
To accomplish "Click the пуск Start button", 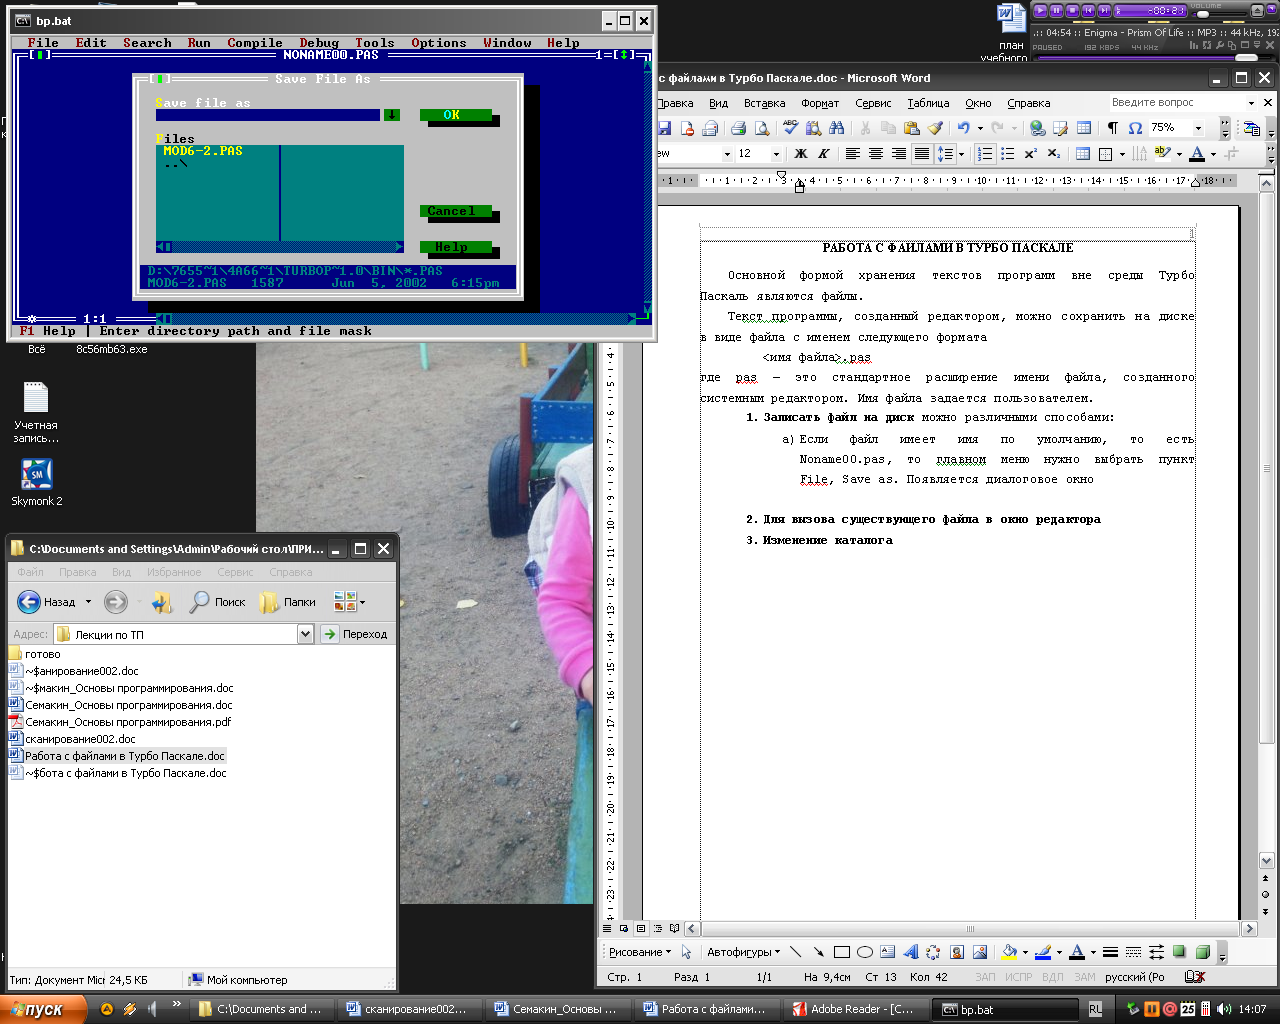I will coord(42,1009).
